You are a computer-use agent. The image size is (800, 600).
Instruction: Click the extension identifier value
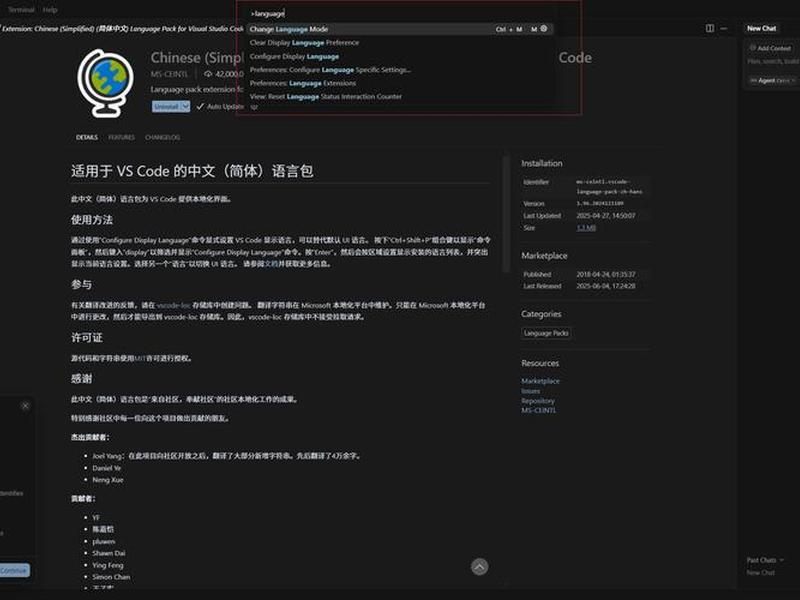pos(609,187)
